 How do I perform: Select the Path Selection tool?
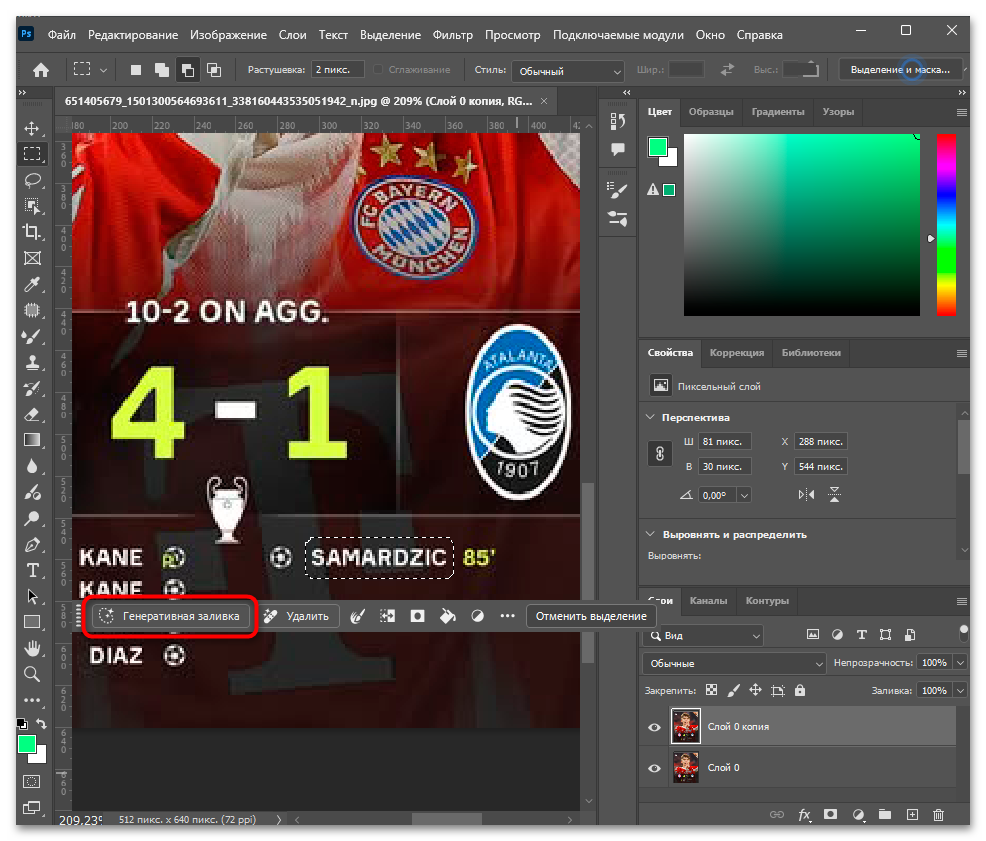click(32, 596)
